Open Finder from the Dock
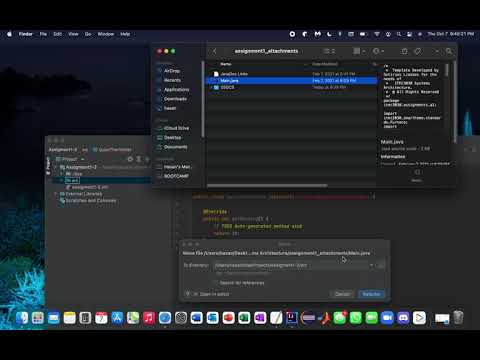The height and width of the screenshot is (360, 480). pos(22,318)
